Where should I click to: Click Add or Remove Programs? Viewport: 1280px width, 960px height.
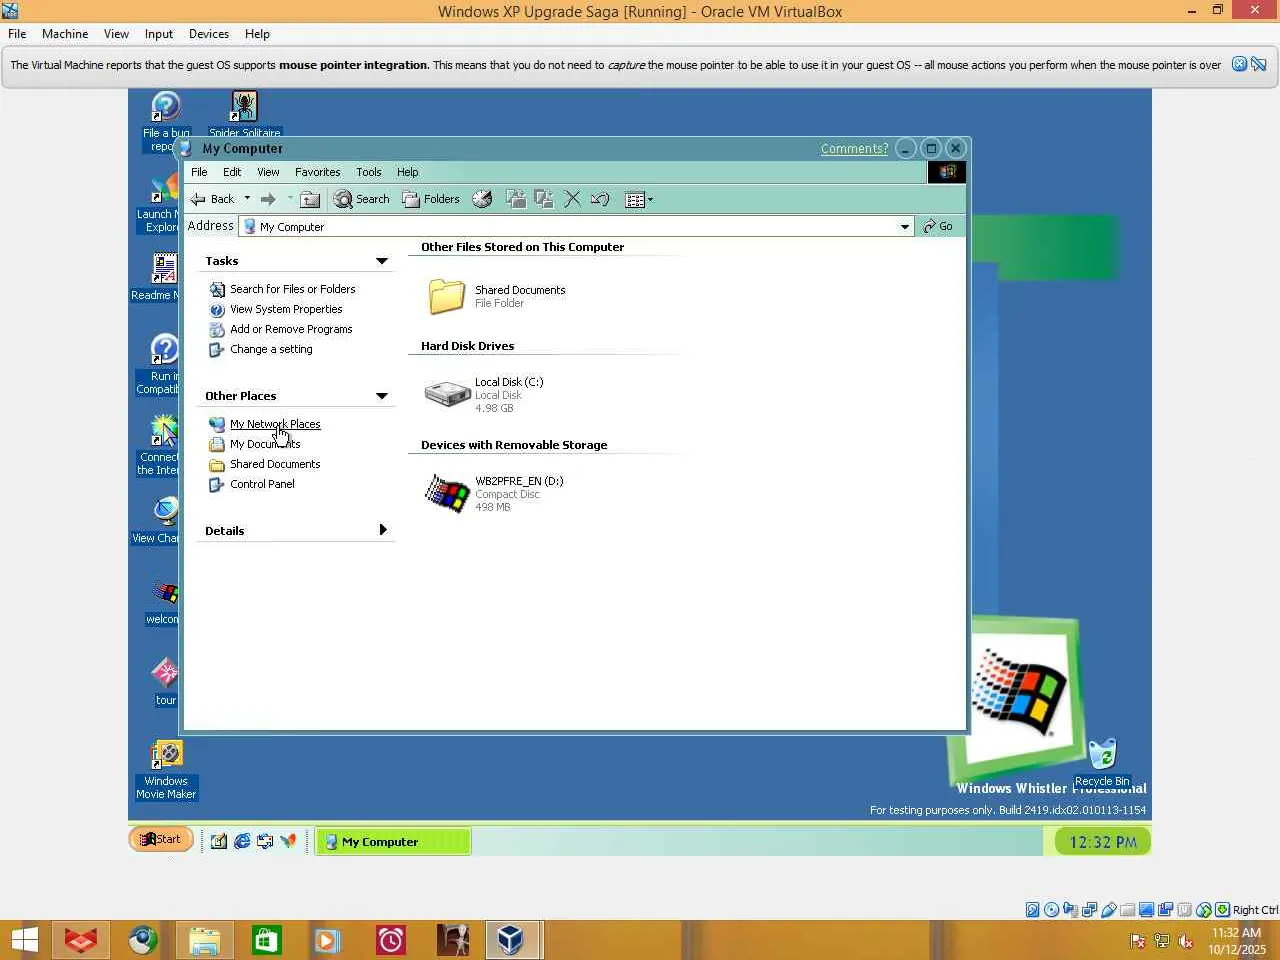point(291,329)
